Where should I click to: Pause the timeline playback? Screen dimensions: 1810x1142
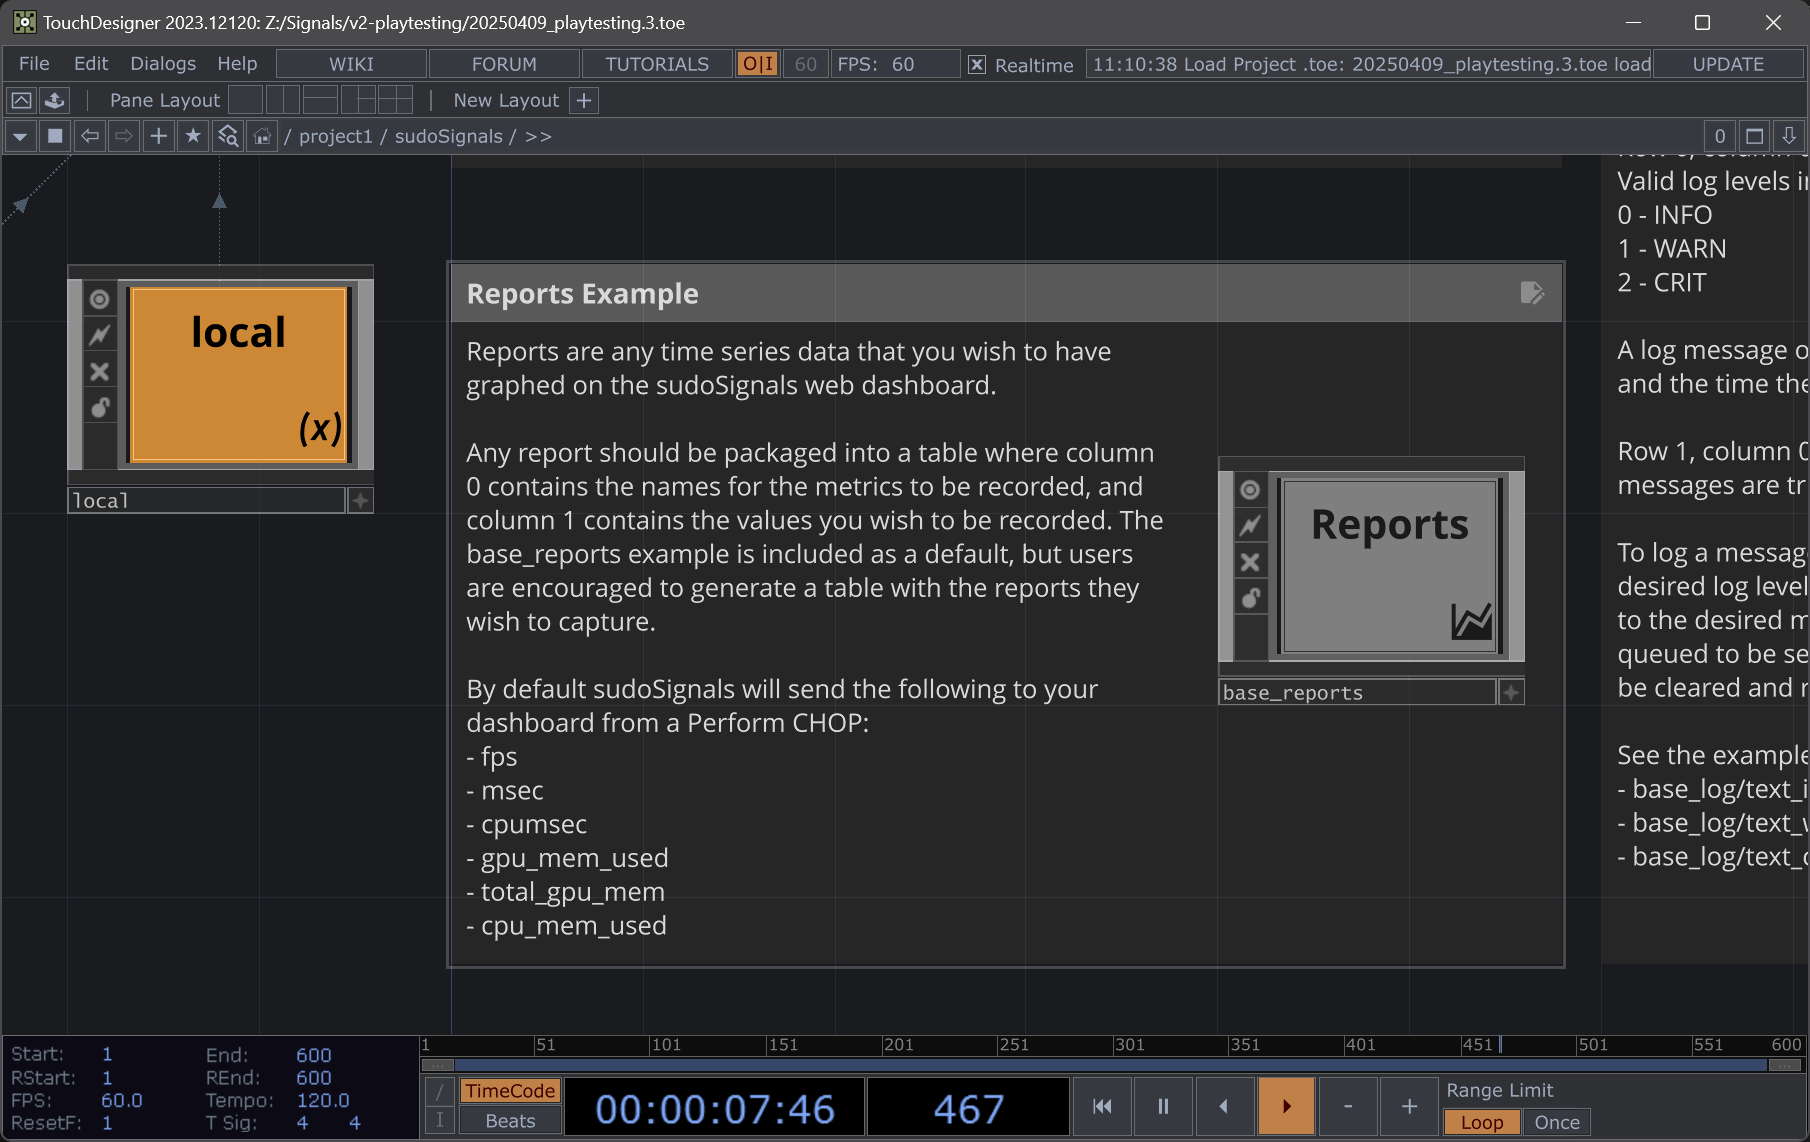pyautogui.click(x=1163, y=1106)
